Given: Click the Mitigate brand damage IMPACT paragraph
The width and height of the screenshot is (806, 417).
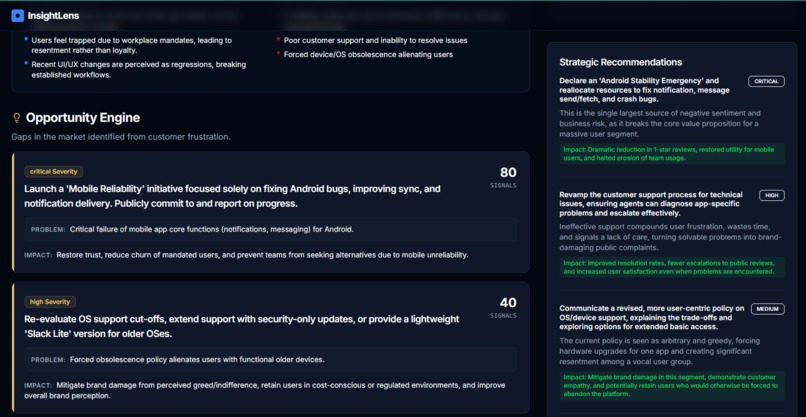Looking at the screenshot, I should (x=265, y=390).
